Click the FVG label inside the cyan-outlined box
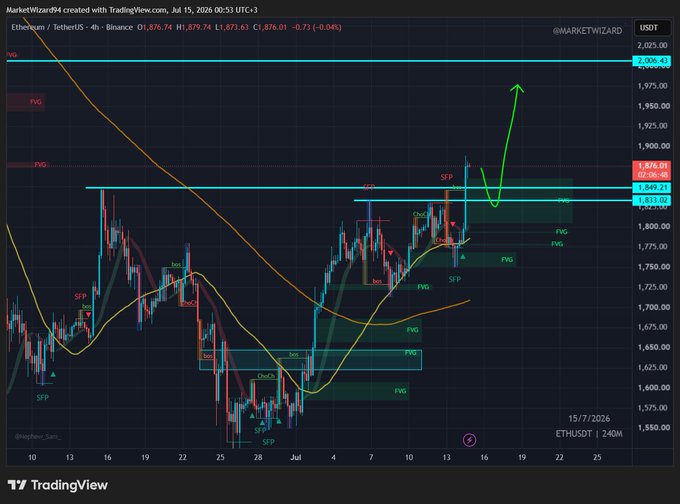Screen dimensions: 680x504 [x=410, y=353]
